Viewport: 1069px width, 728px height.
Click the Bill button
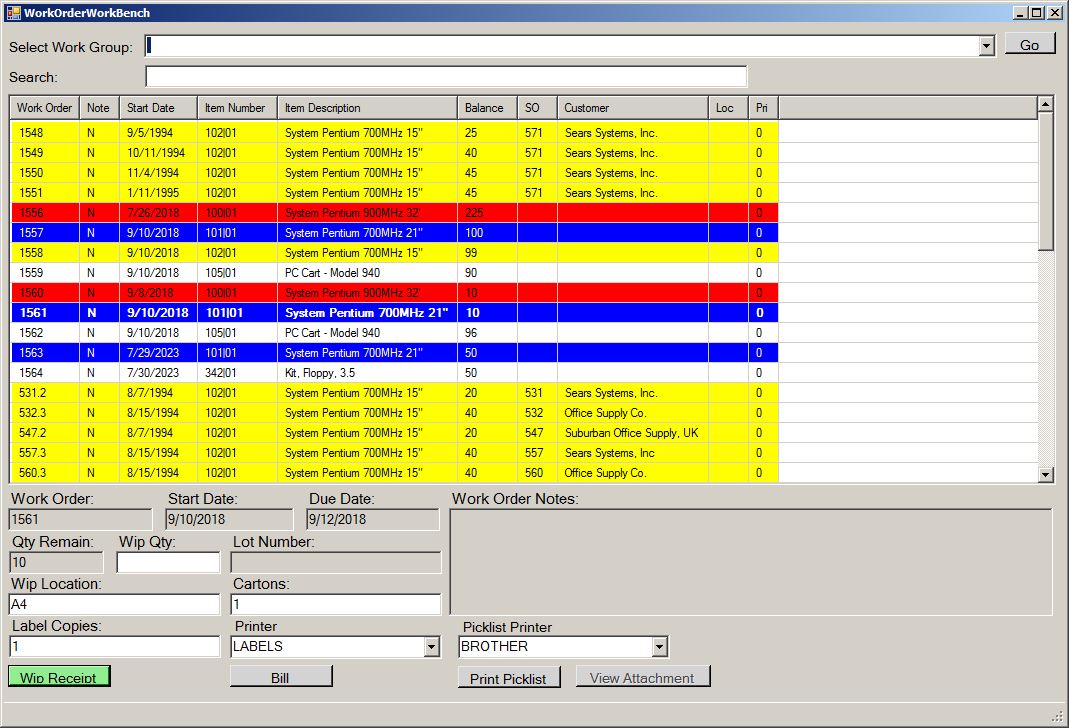coord(280,677)
